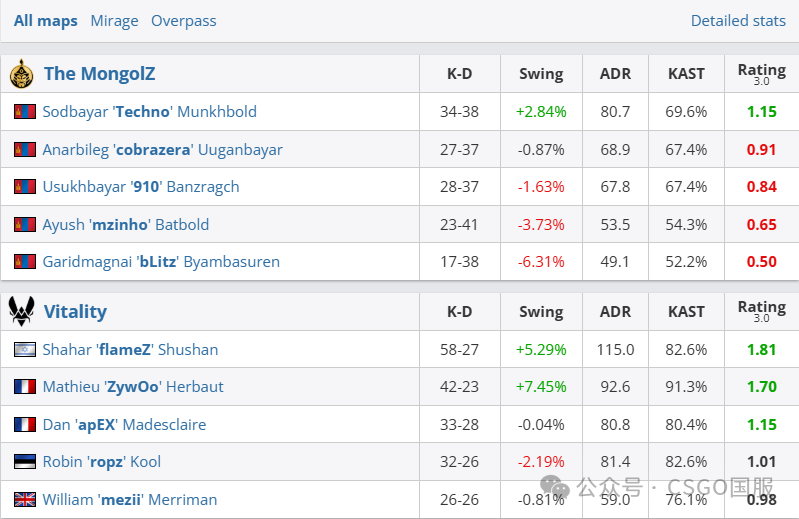
Task: Click the UK flag beside mezii
Action: (25, 500)
